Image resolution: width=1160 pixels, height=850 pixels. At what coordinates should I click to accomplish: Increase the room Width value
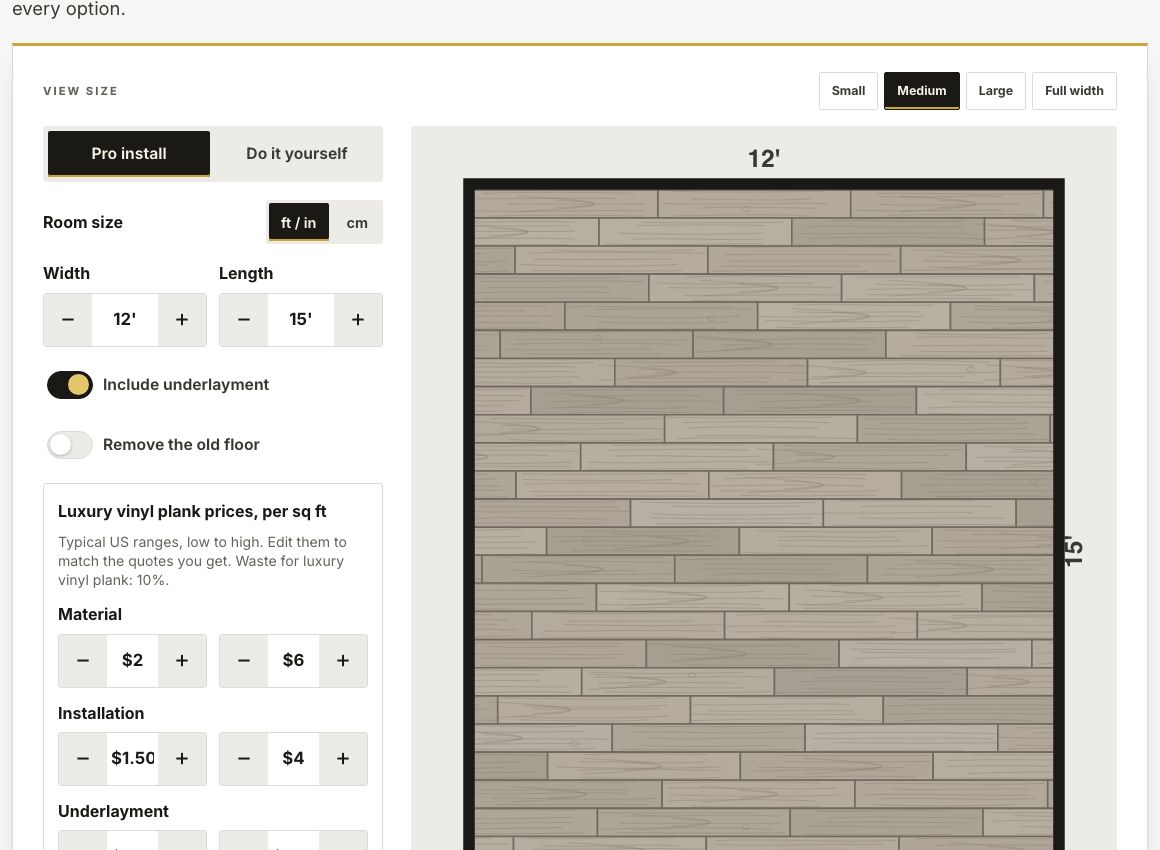point(182,320)
